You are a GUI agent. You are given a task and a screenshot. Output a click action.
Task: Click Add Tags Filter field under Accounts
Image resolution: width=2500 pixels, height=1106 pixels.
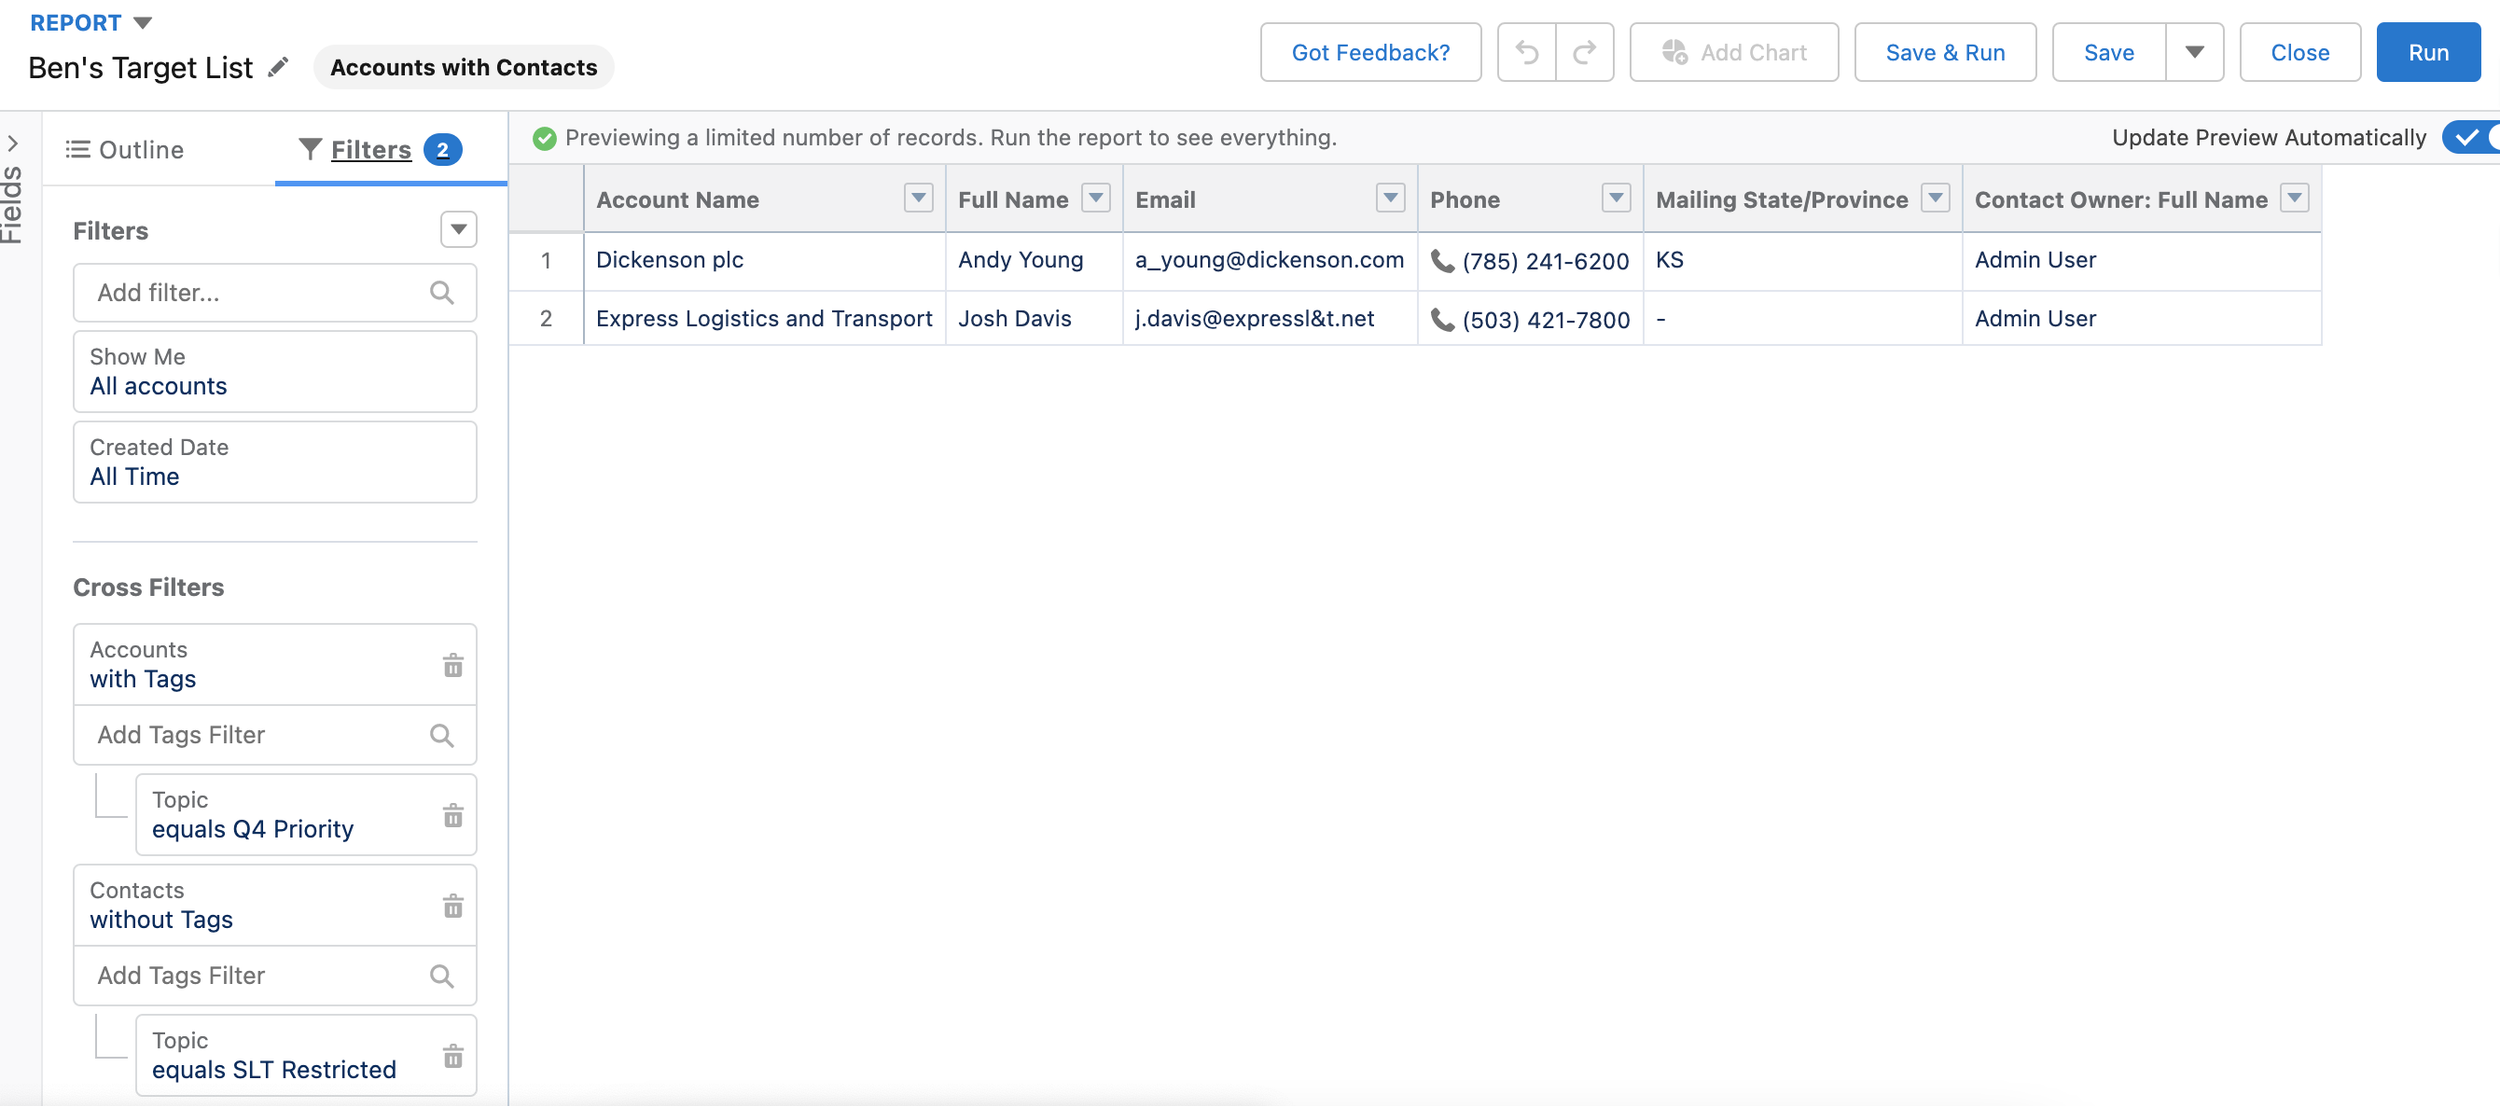click(x=275, y=735)
